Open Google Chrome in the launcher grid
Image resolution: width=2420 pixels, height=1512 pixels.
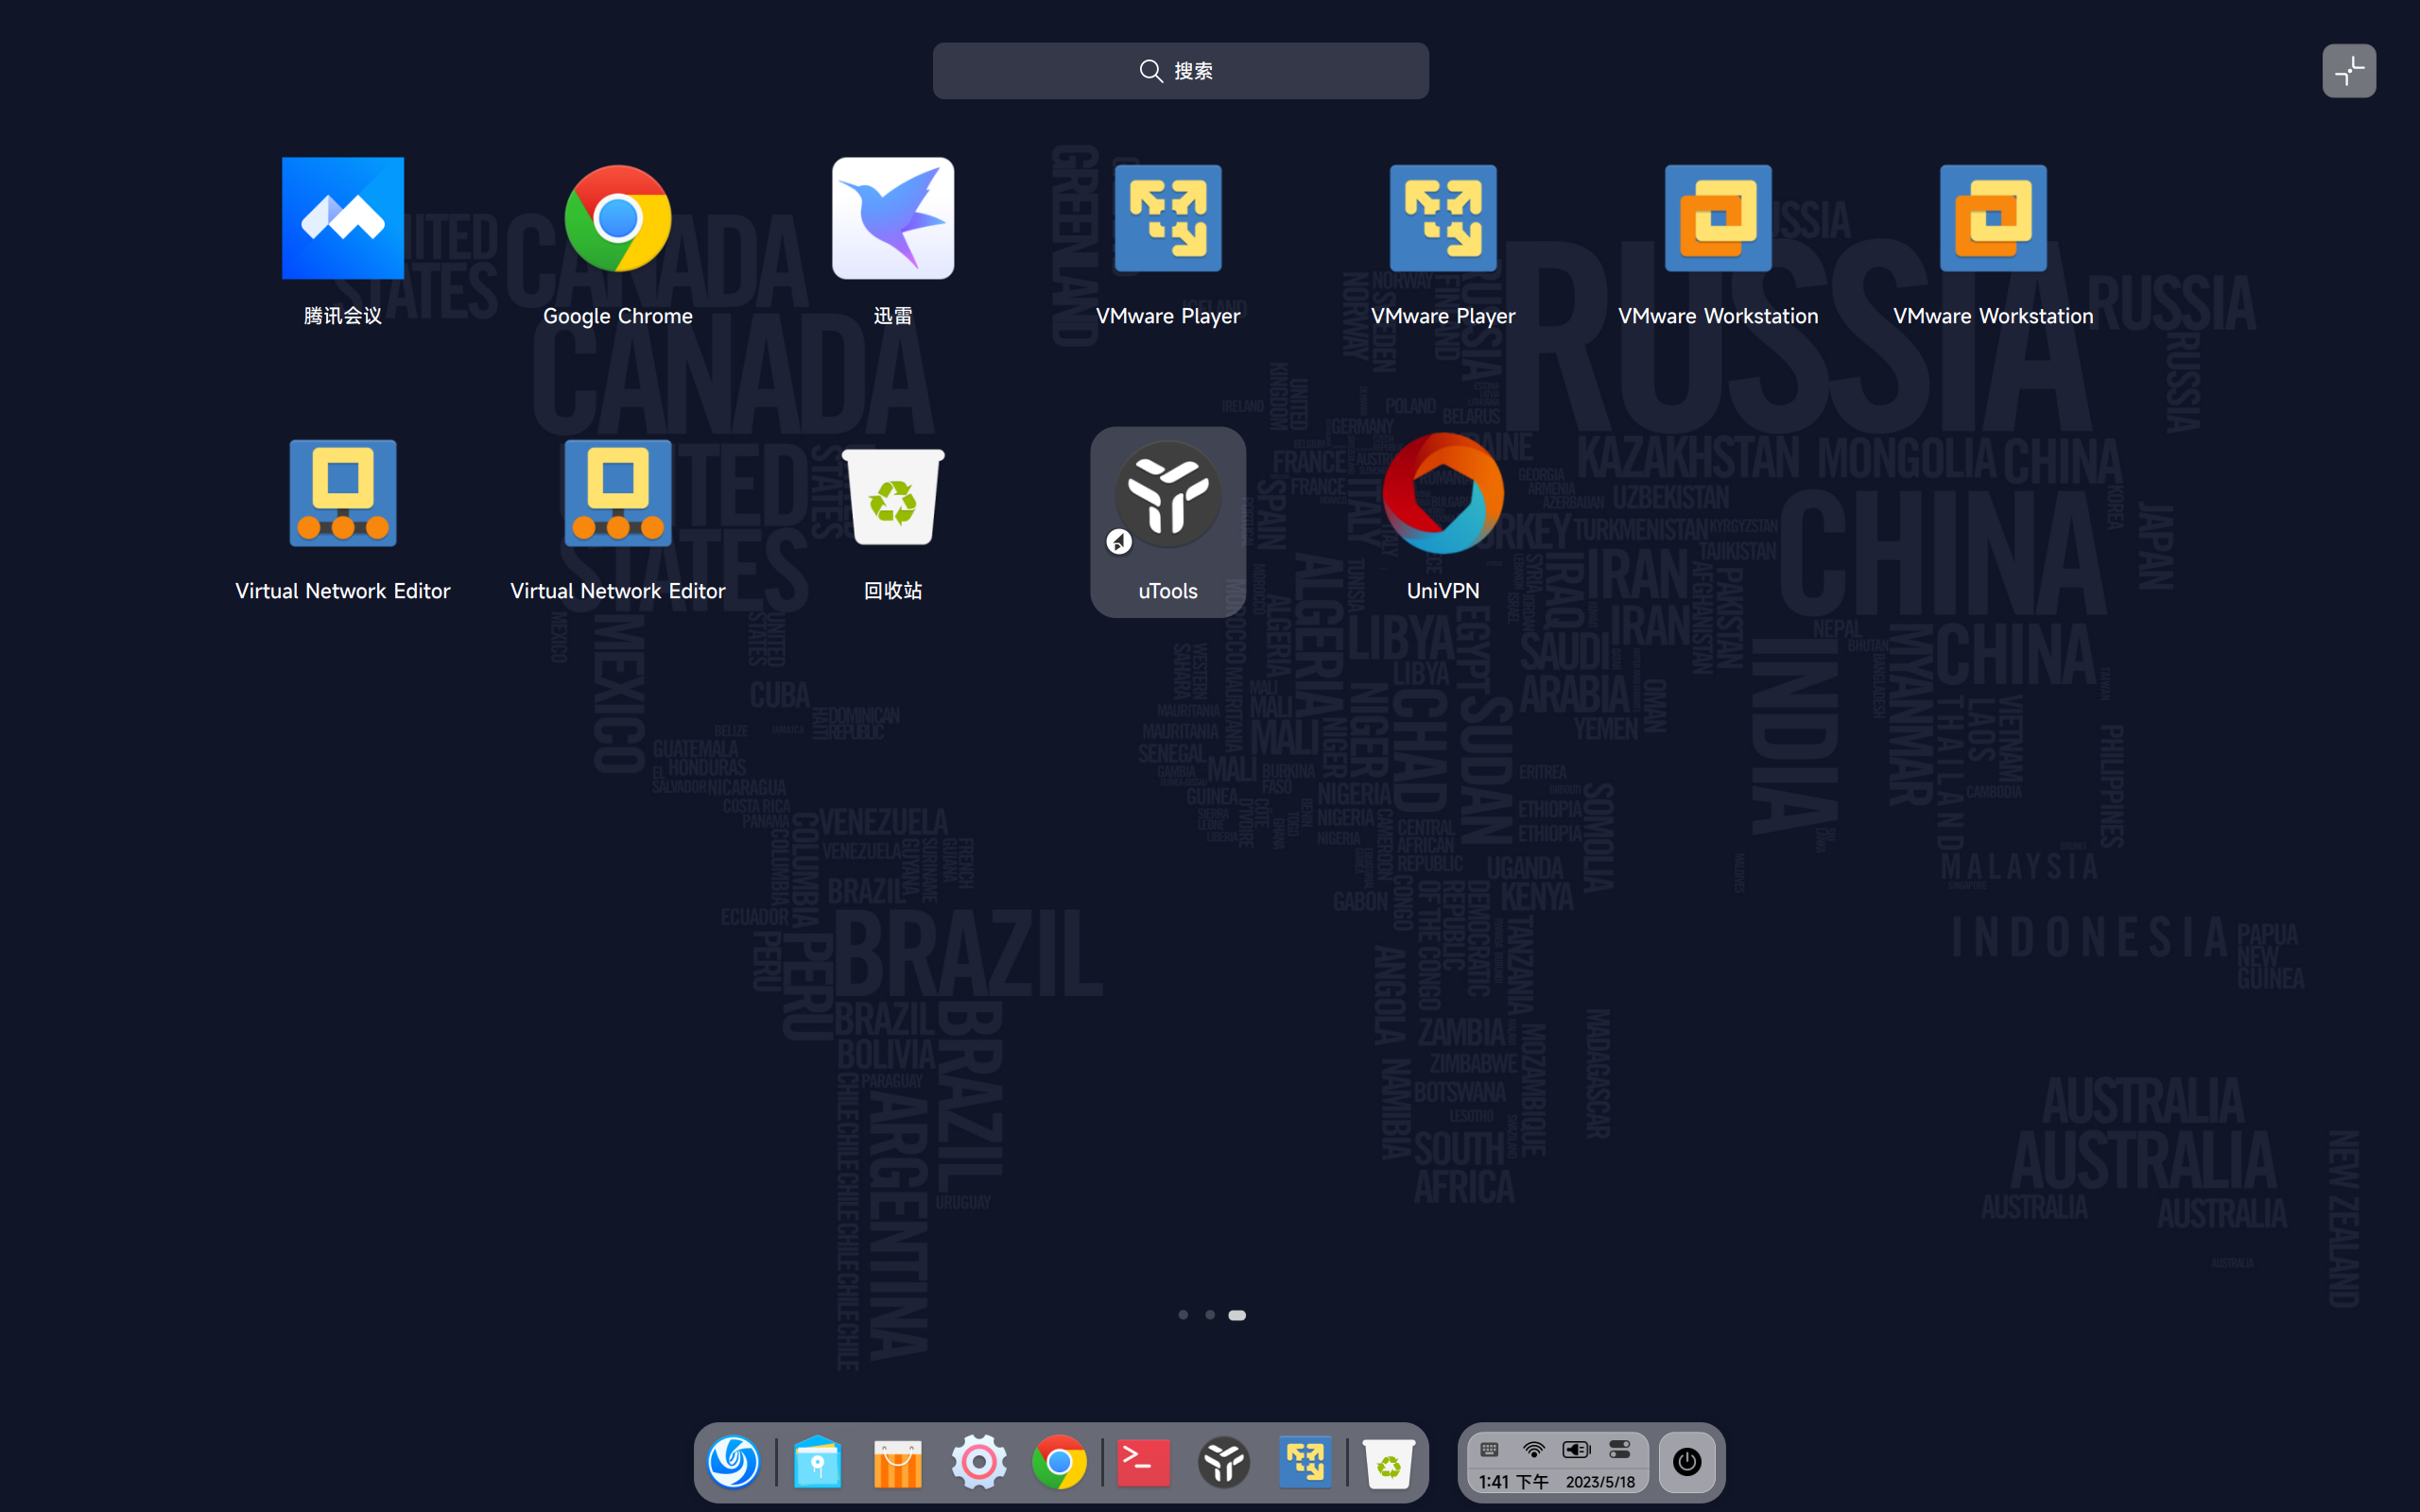click(617, 218)
